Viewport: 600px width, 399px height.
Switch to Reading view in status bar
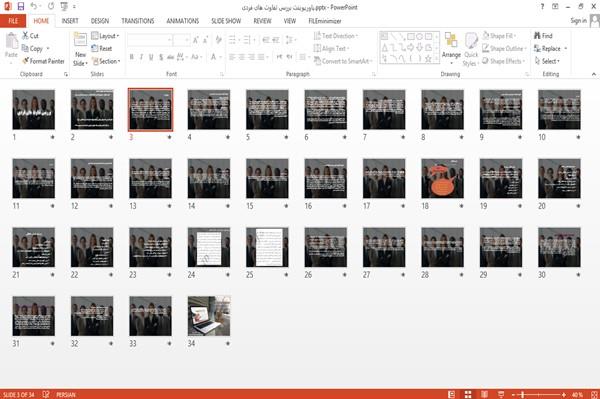[484, 394]
